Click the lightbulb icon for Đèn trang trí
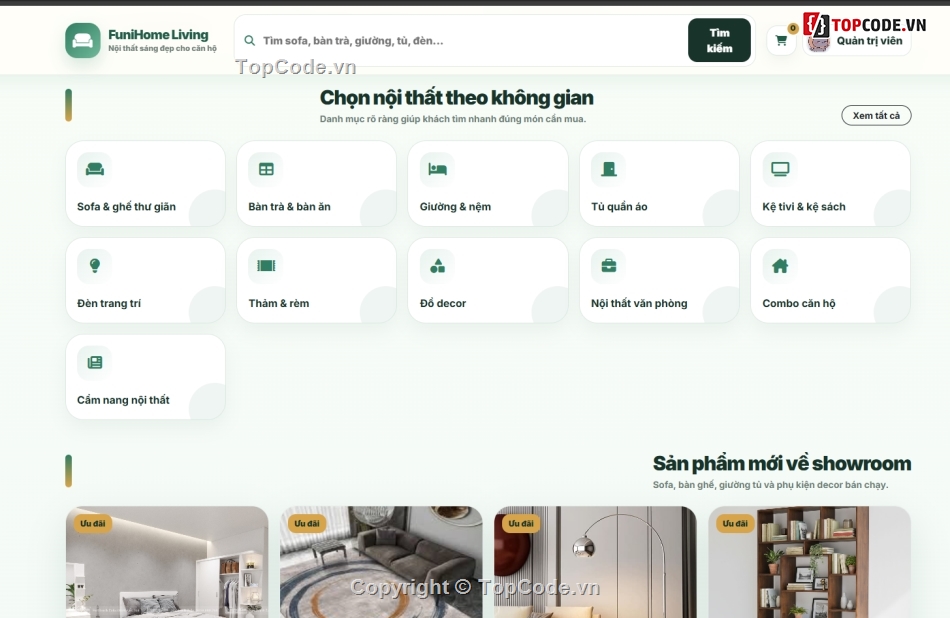Screen dimensions: 950x618 click(95, 265)
